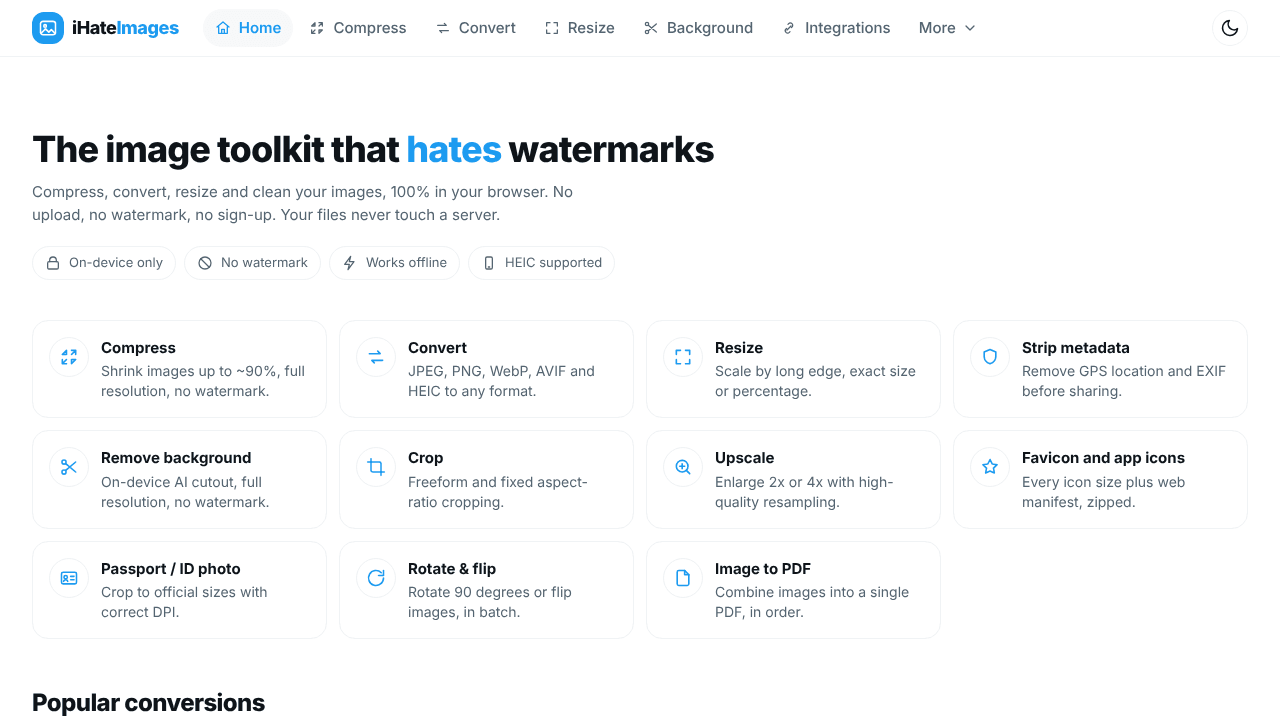The image size is (1280, 720).
Task: Click the 'On-device only' badge text
Action: 116,263
